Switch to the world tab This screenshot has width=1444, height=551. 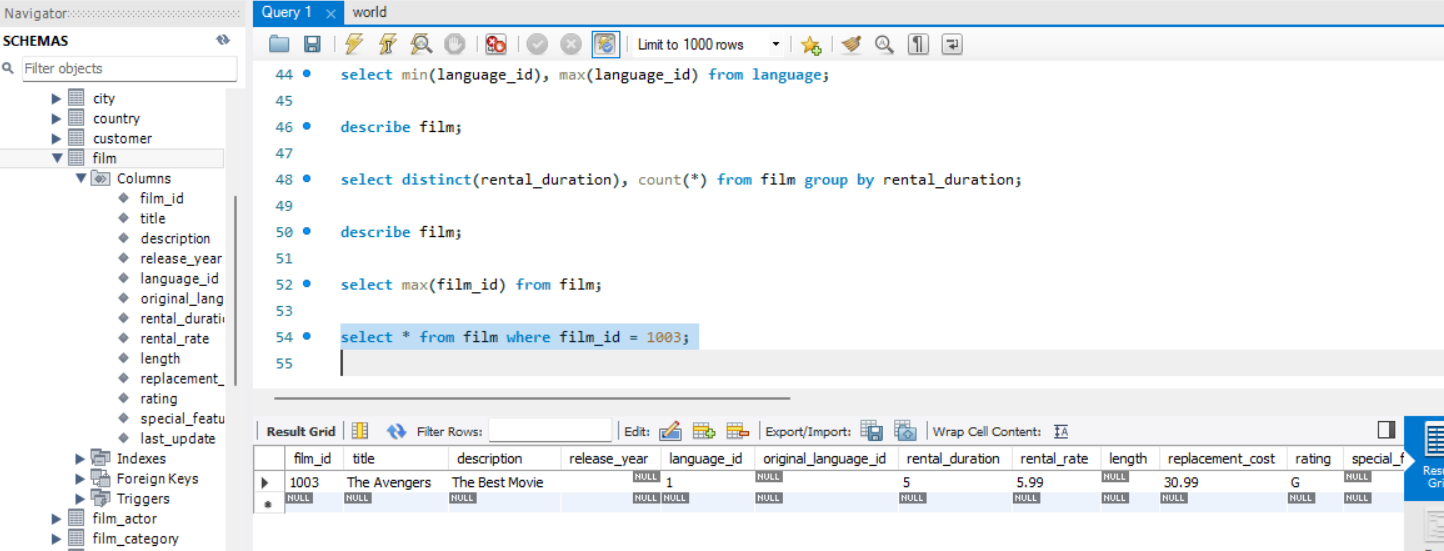(x=370, y=12)
